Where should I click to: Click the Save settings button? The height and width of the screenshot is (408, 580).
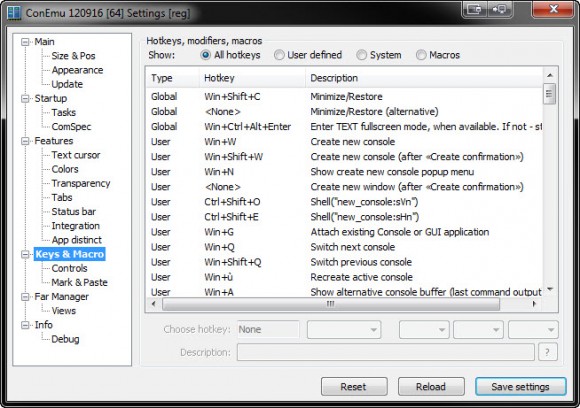point(520,387)
